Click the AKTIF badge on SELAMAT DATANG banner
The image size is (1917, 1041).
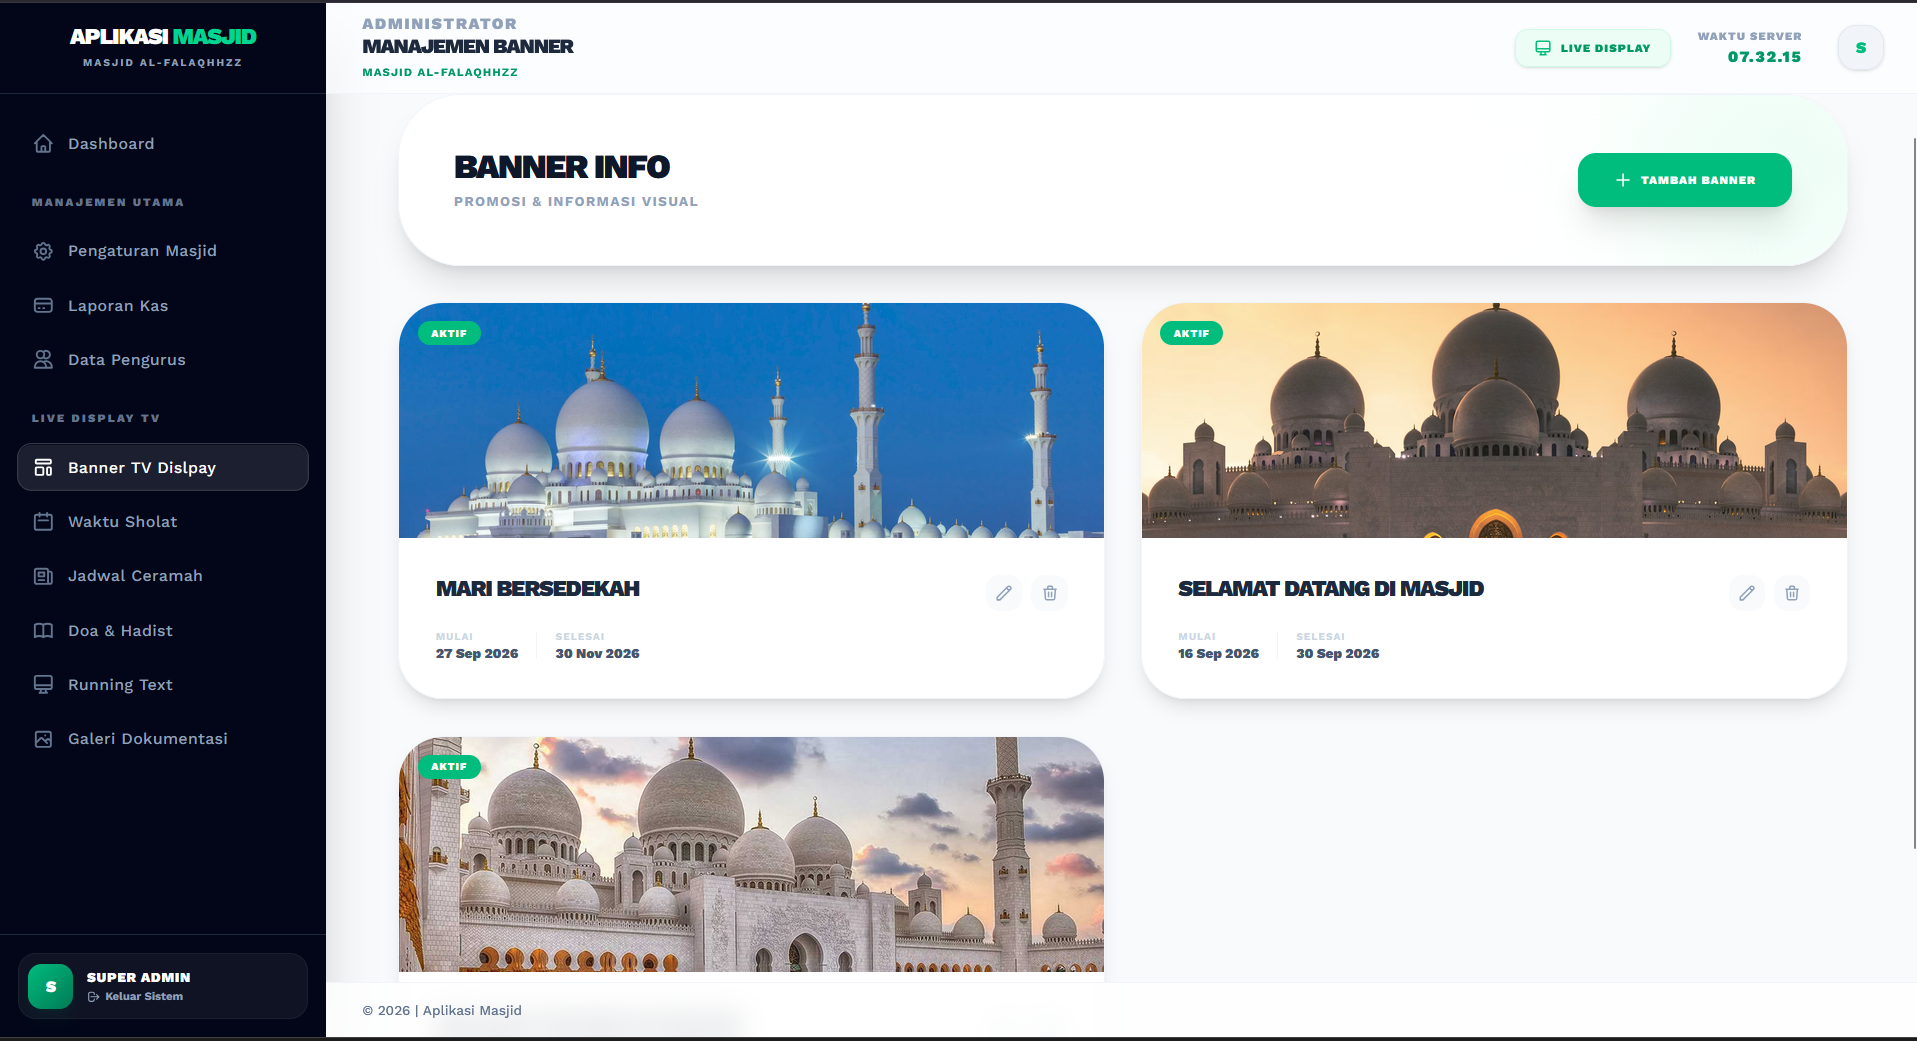(1191, 334)
